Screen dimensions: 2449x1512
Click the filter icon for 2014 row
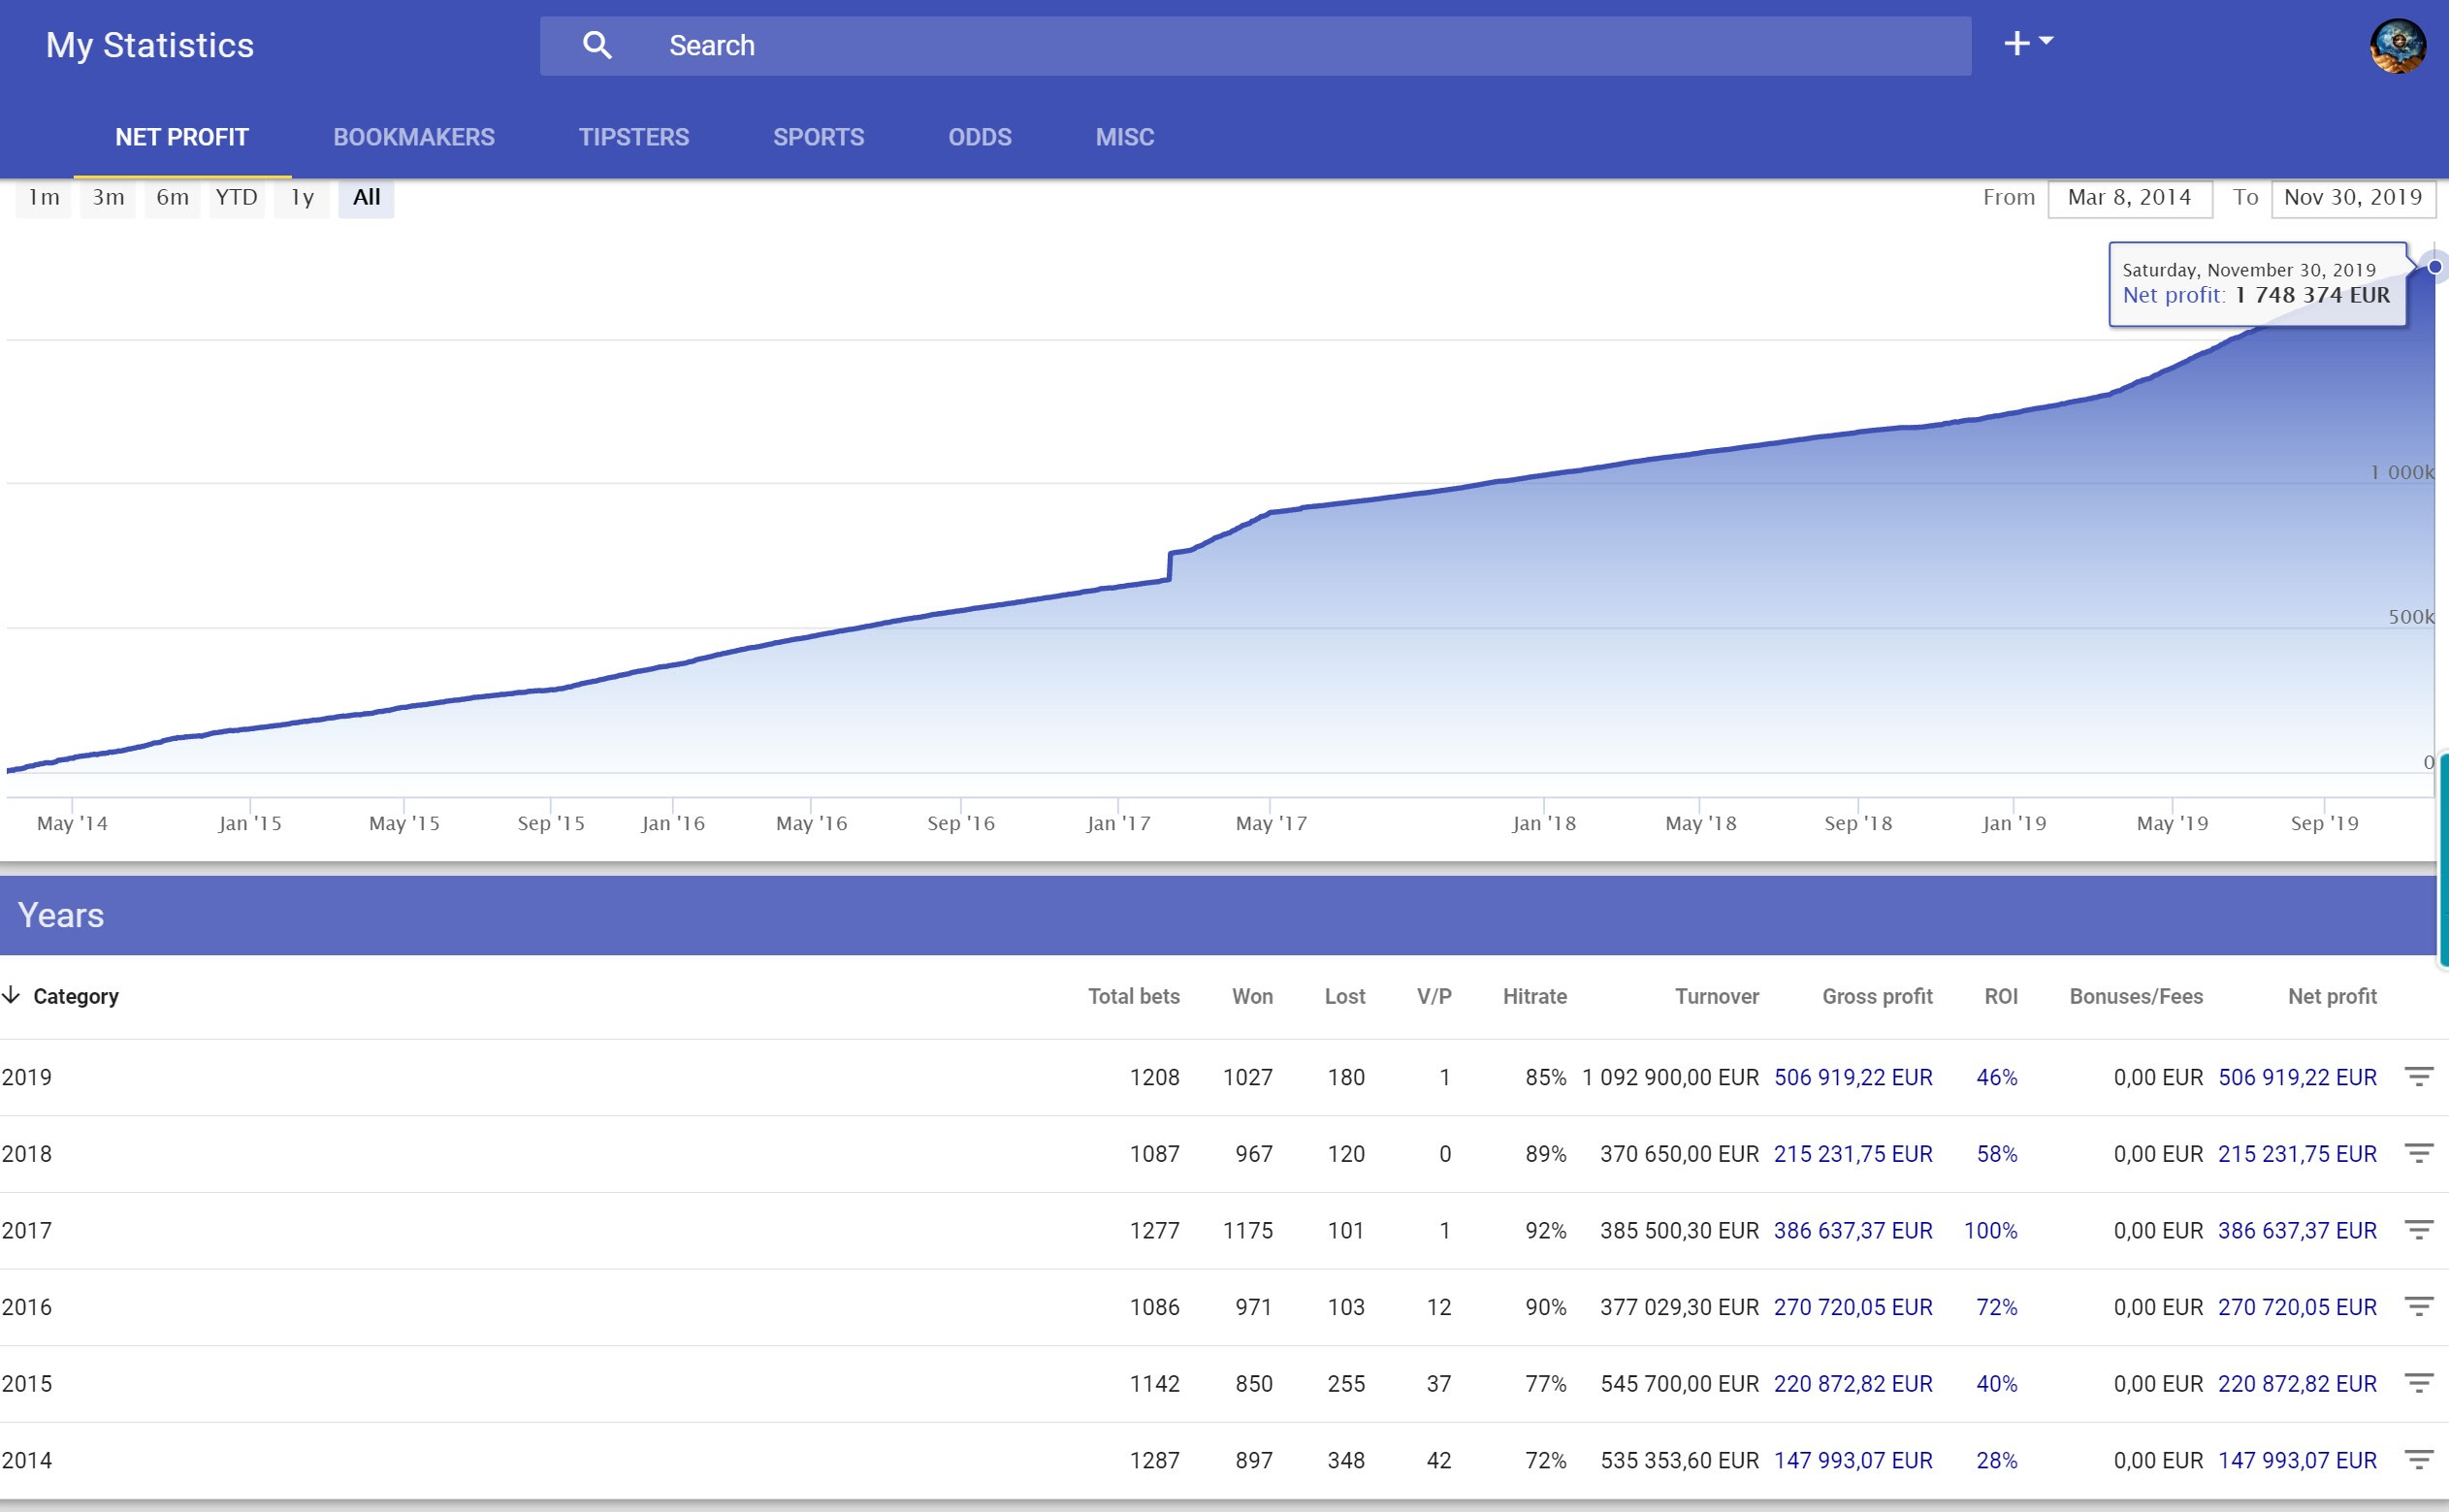2418,1460
